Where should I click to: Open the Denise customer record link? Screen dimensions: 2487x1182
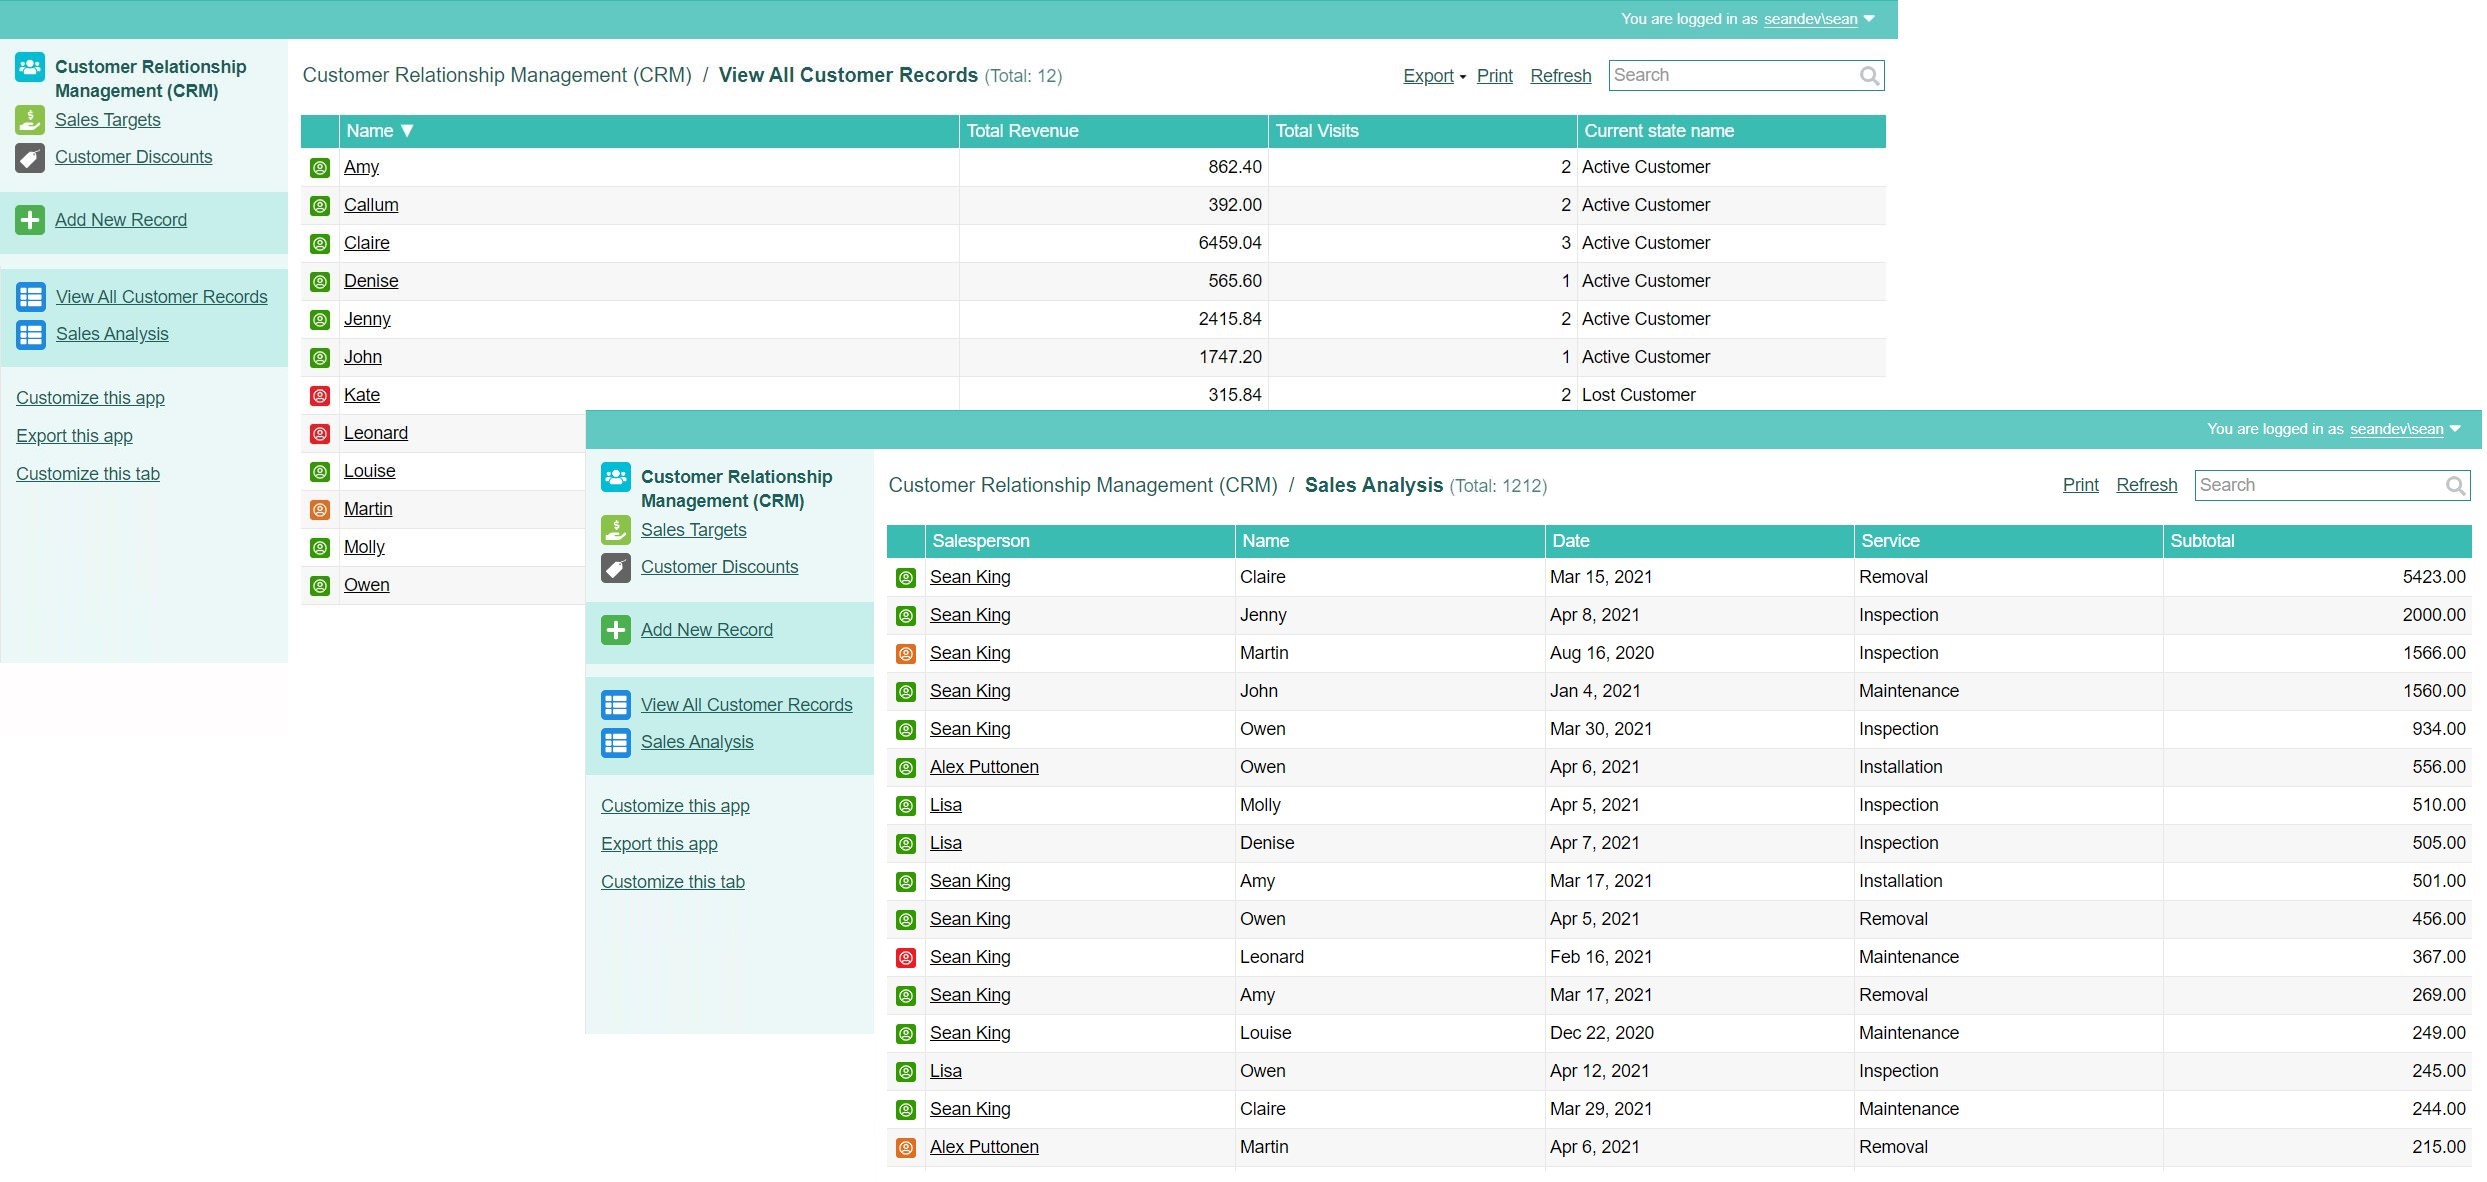371,281
